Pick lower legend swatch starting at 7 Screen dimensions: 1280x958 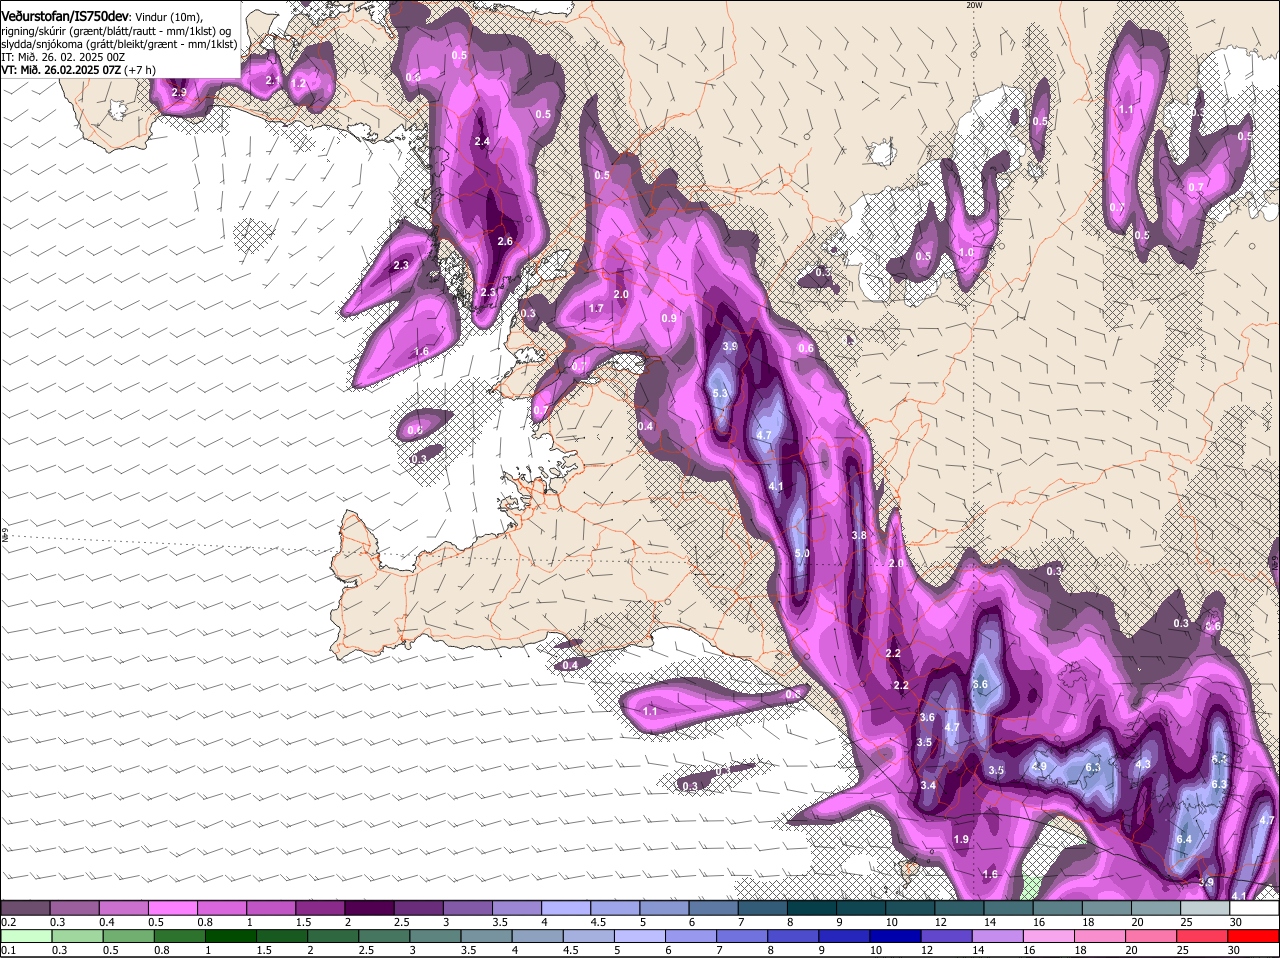tap(741, 936)
